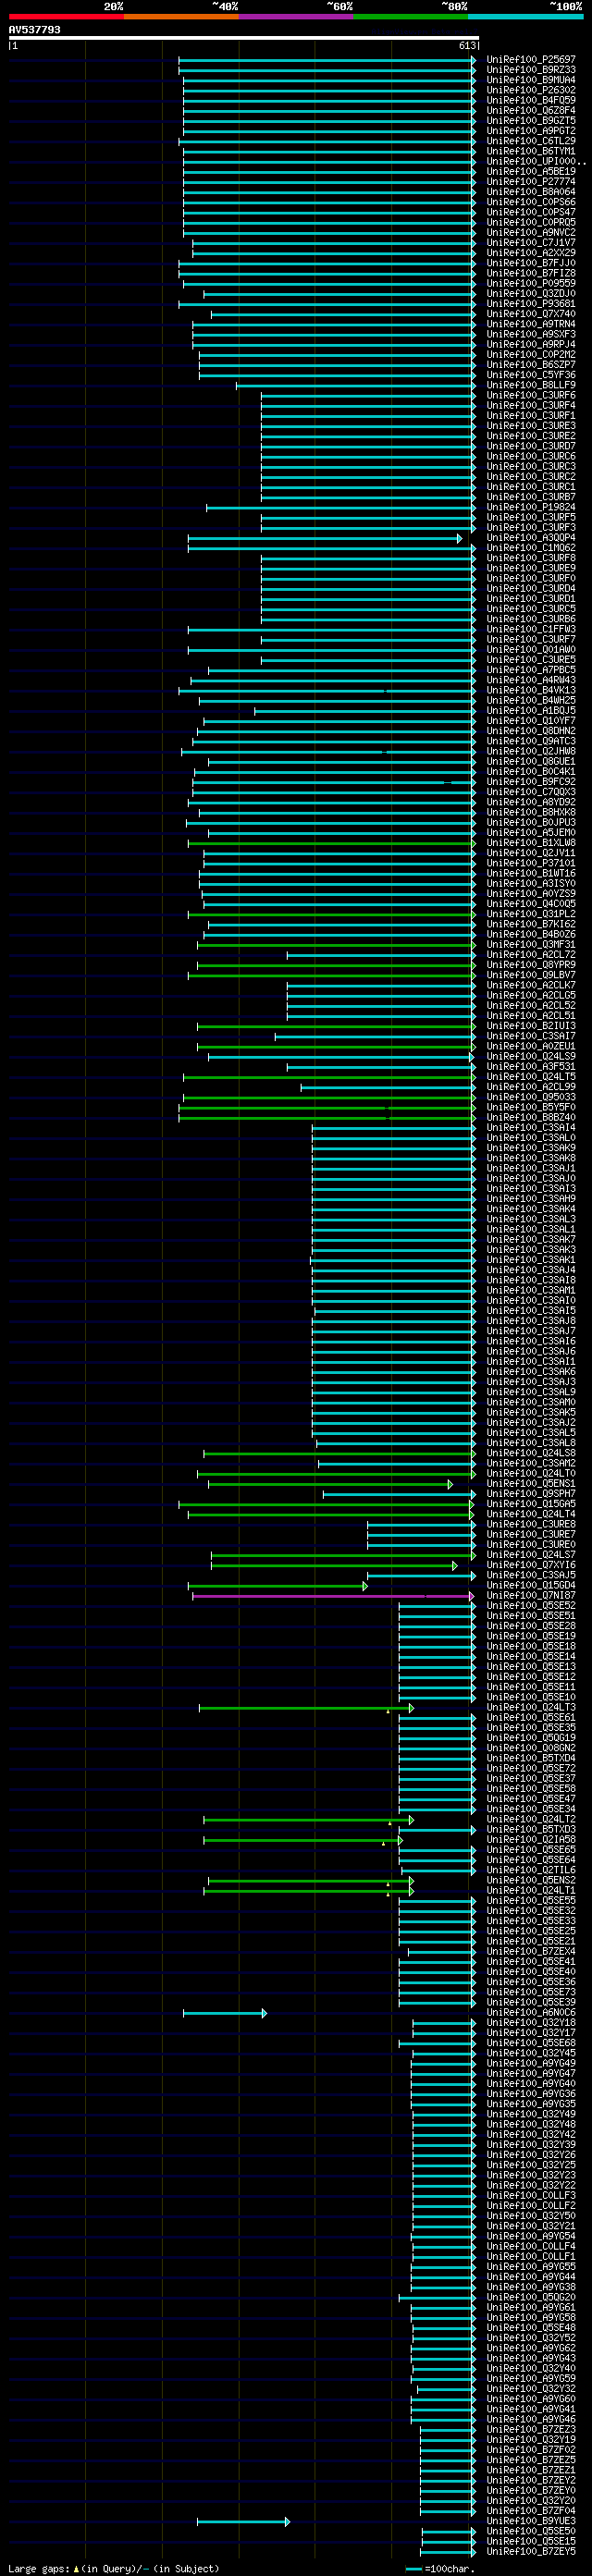This screenshot has height=2576, width=592.
Task: Open hit UniRef100_B9RZ33
Action: click(531, 70)
